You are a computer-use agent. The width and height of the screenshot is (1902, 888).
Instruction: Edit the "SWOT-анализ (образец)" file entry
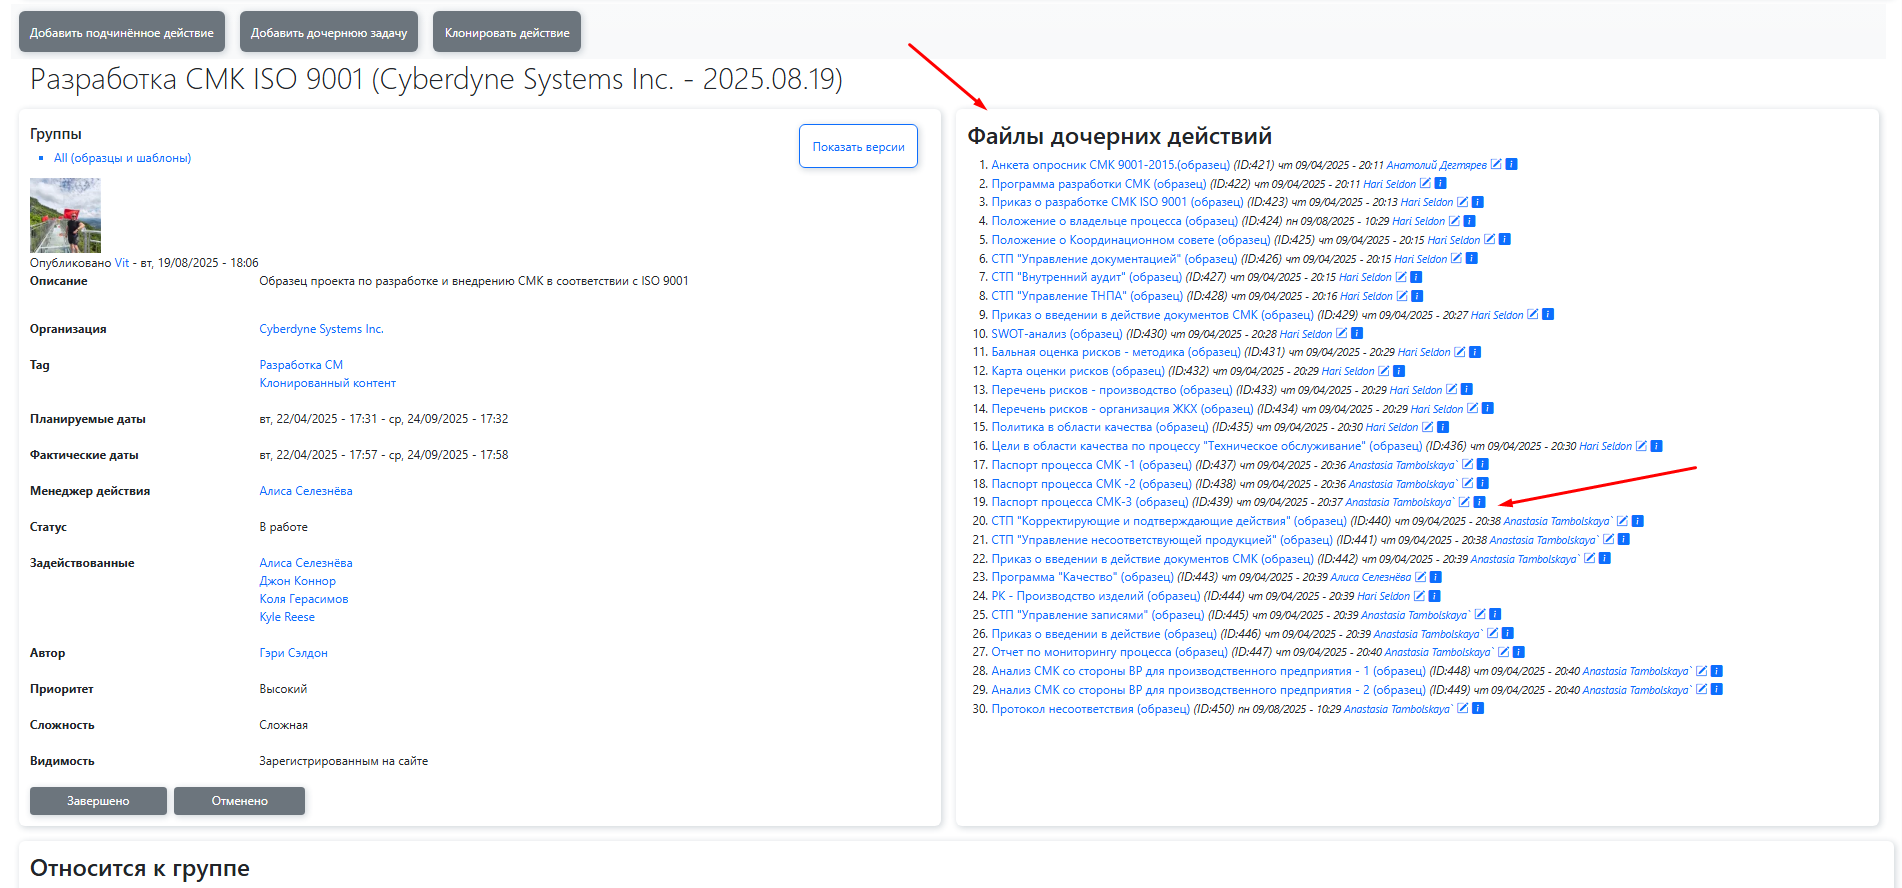[1341, 334]
